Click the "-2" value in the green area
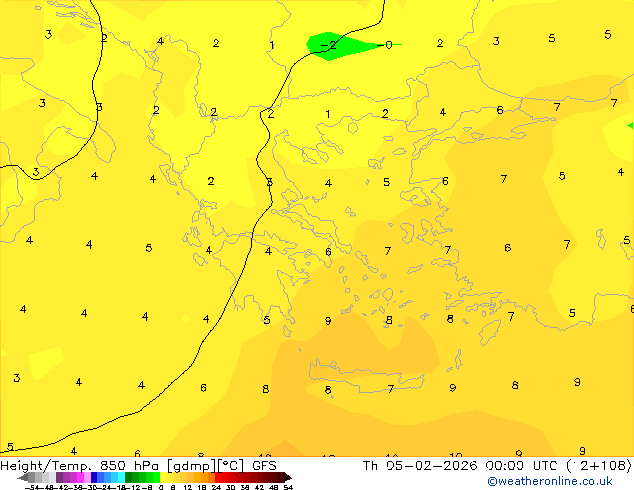This screenshot has height=490, width=634. coord(329,45)
